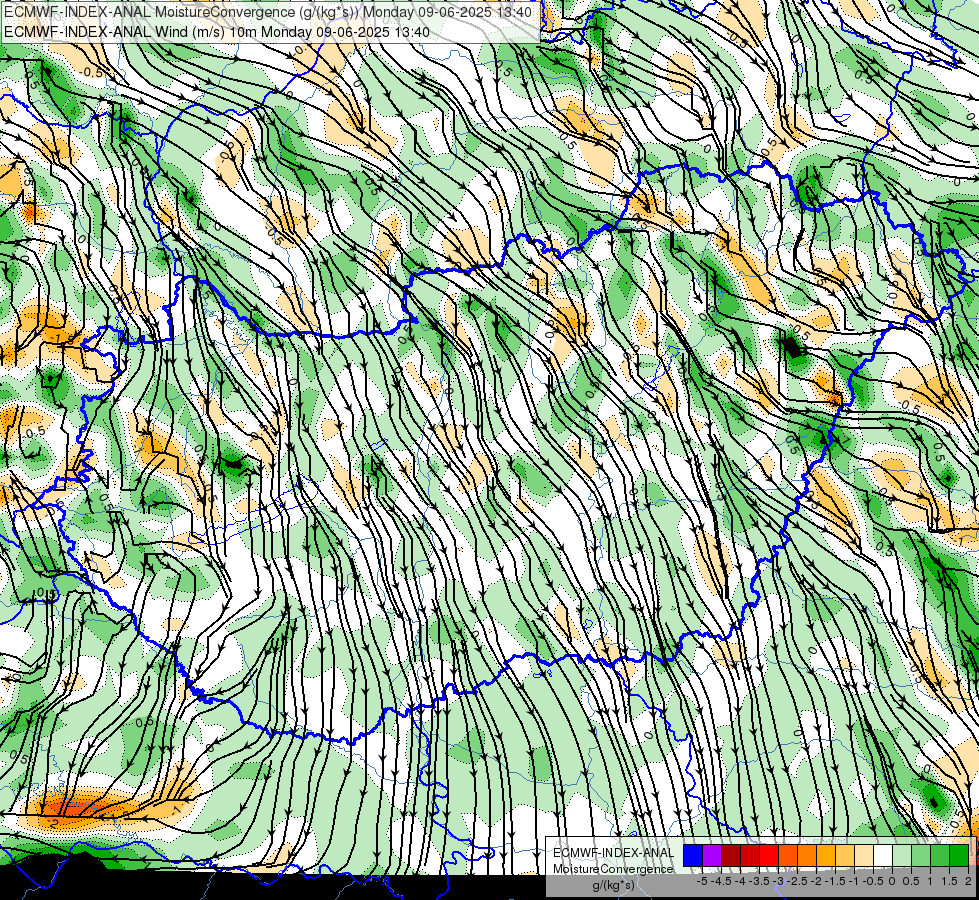979x900 pixels.
Task: Click the '-4' tick label under the colorbar
Action: coord(740,881)
